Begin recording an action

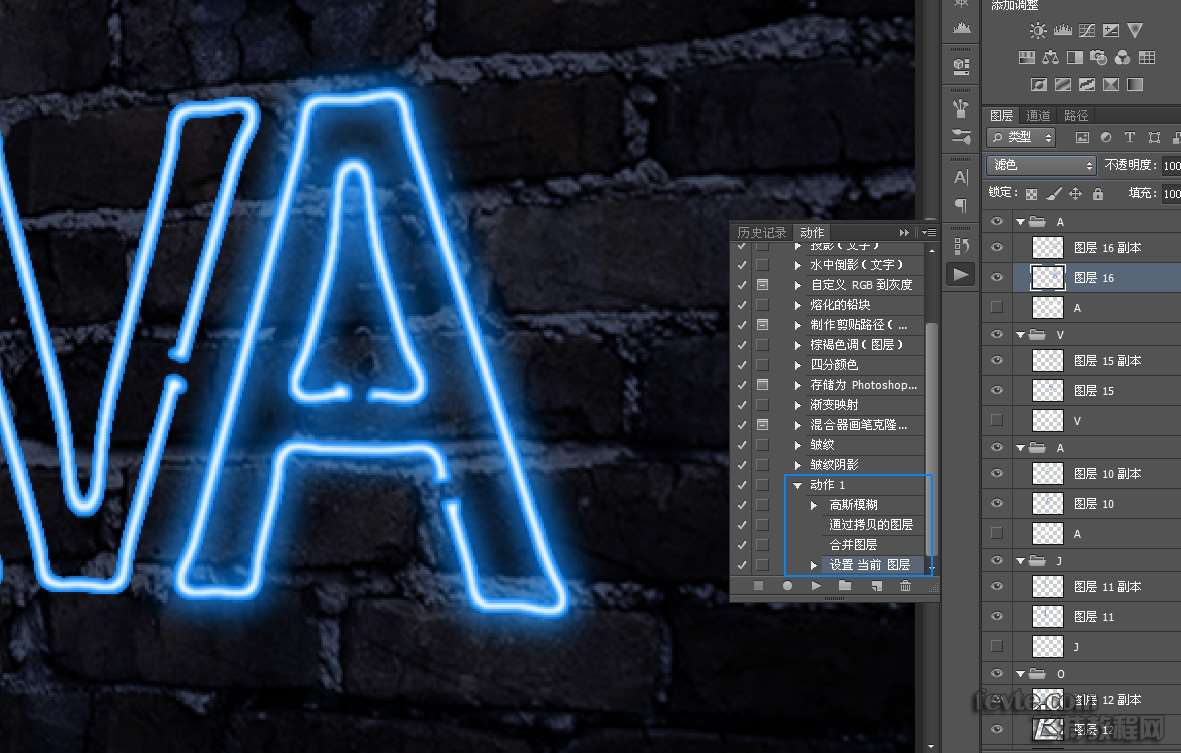[x=787, y=586]
